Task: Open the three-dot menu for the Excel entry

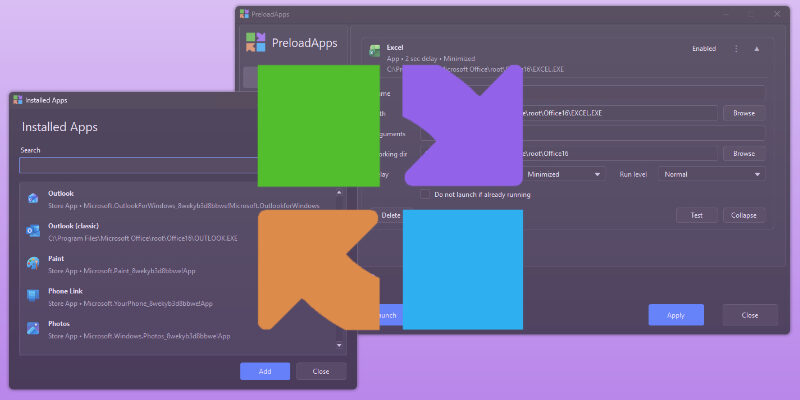Action: (736, 48)
